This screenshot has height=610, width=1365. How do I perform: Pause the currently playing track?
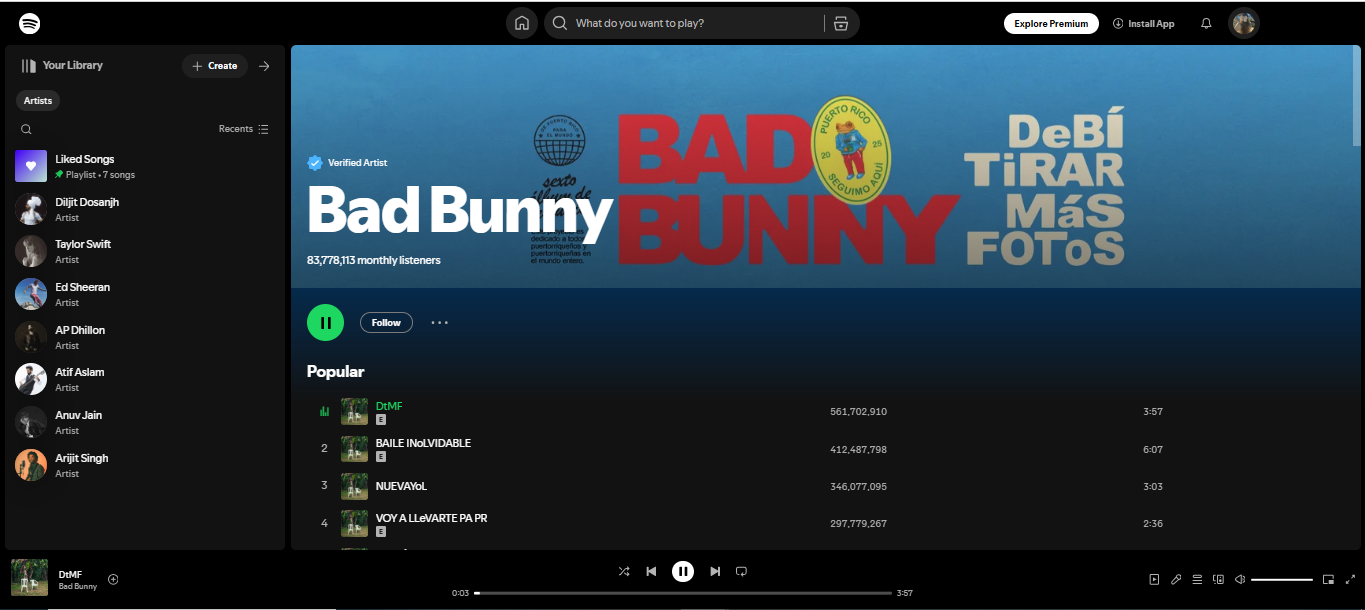click(683, 571)
